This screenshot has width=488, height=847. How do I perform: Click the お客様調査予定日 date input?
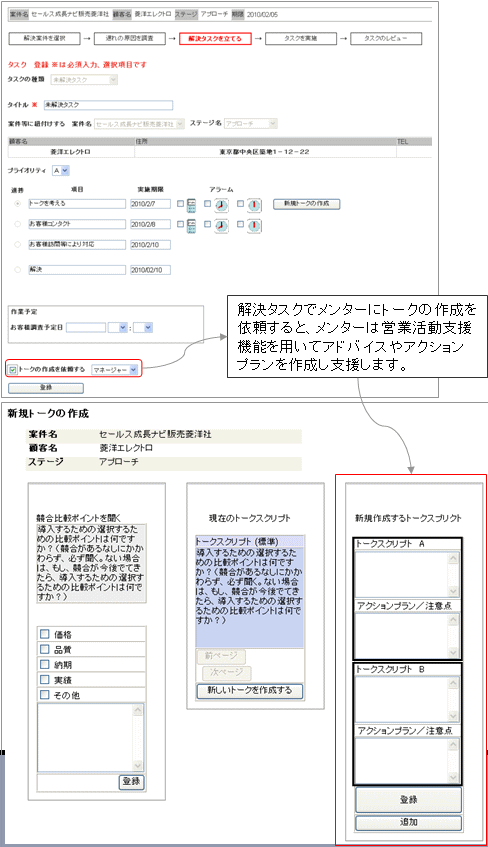[x=86, y=327]
